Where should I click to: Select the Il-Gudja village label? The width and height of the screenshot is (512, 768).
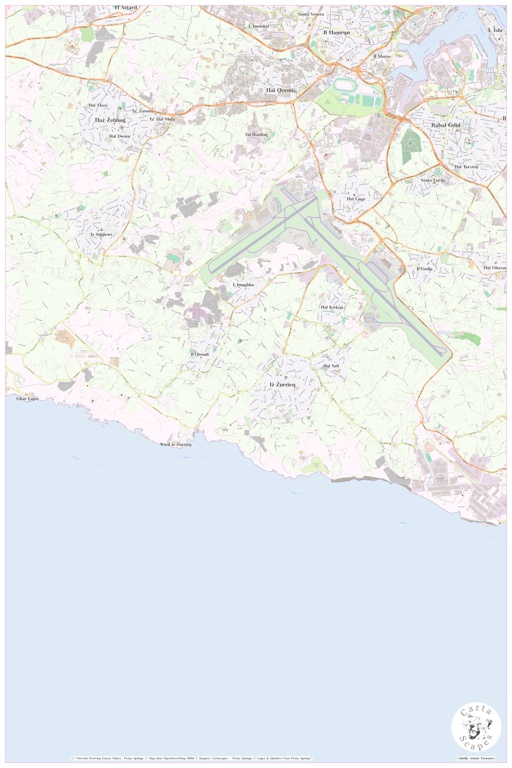(x=424, y=268)
